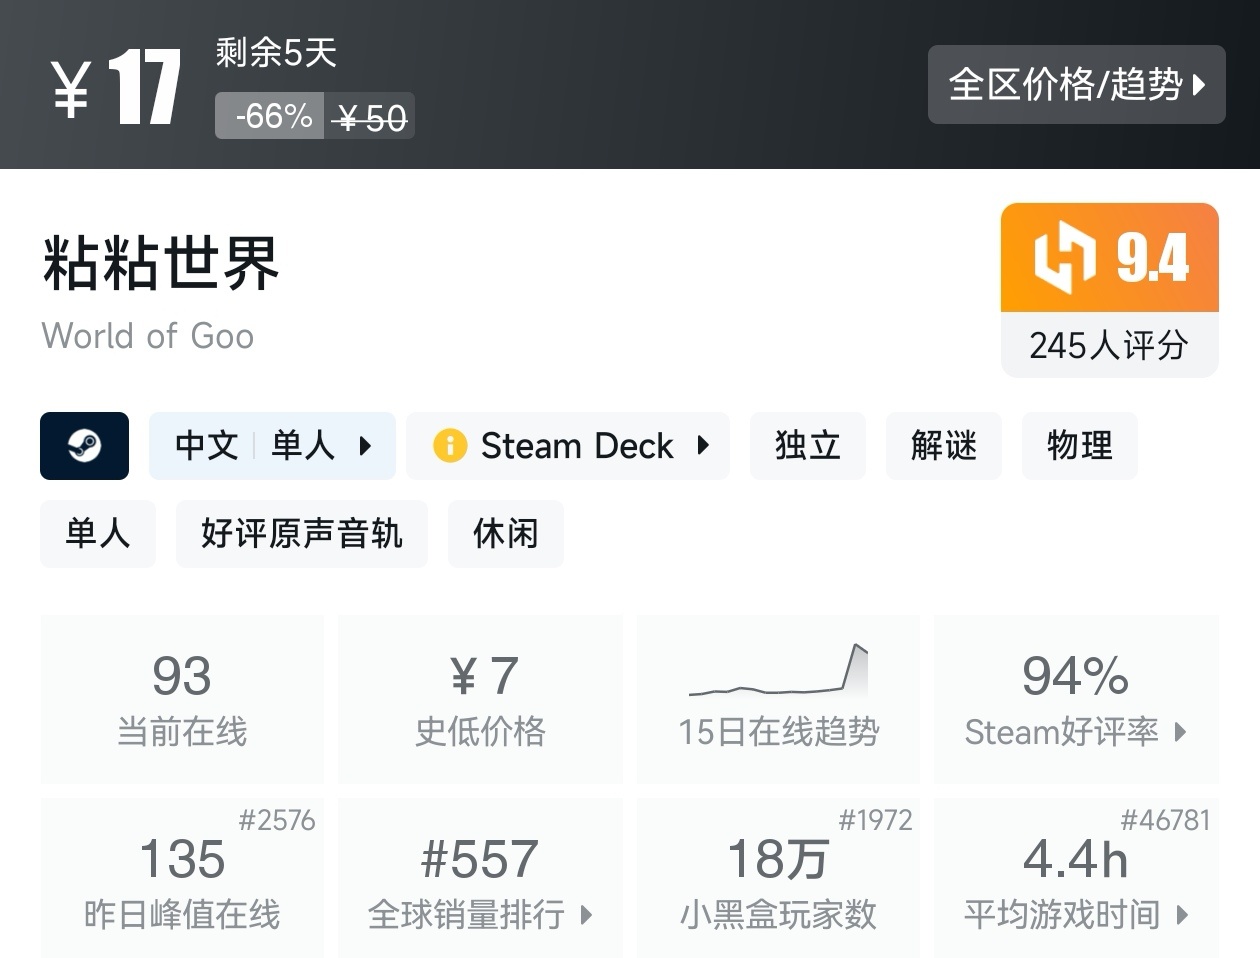Screen dimensions: 1260x958
Task: Expand the 中文|单人 language details
Action: 272,446
